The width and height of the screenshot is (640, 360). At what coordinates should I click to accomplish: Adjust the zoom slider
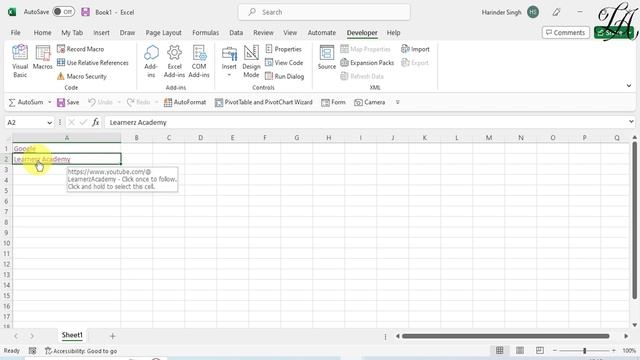pos(584,351)
